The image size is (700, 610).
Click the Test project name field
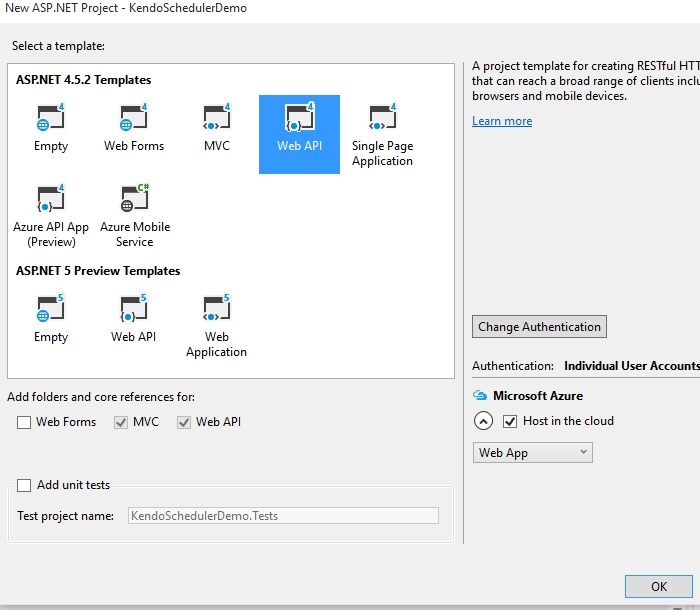point(283,516)
